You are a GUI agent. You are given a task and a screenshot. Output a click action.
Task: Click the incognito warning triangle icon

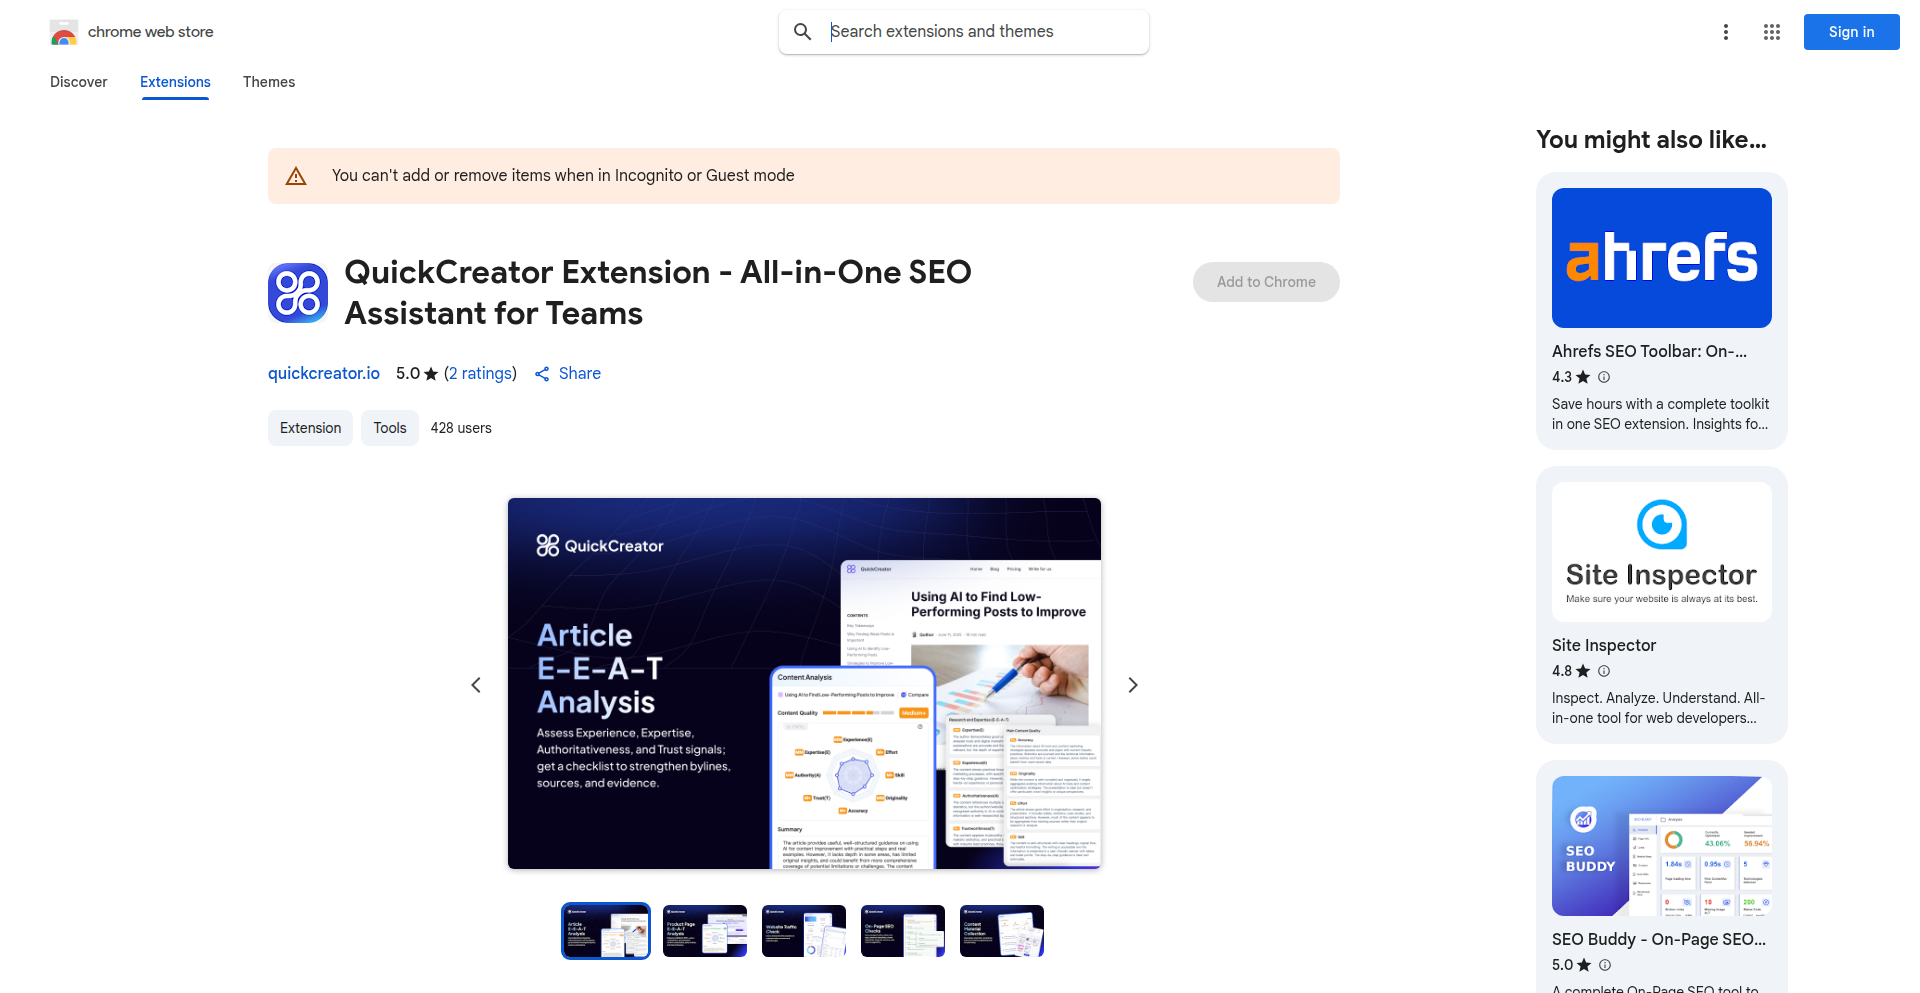[296, 176]
